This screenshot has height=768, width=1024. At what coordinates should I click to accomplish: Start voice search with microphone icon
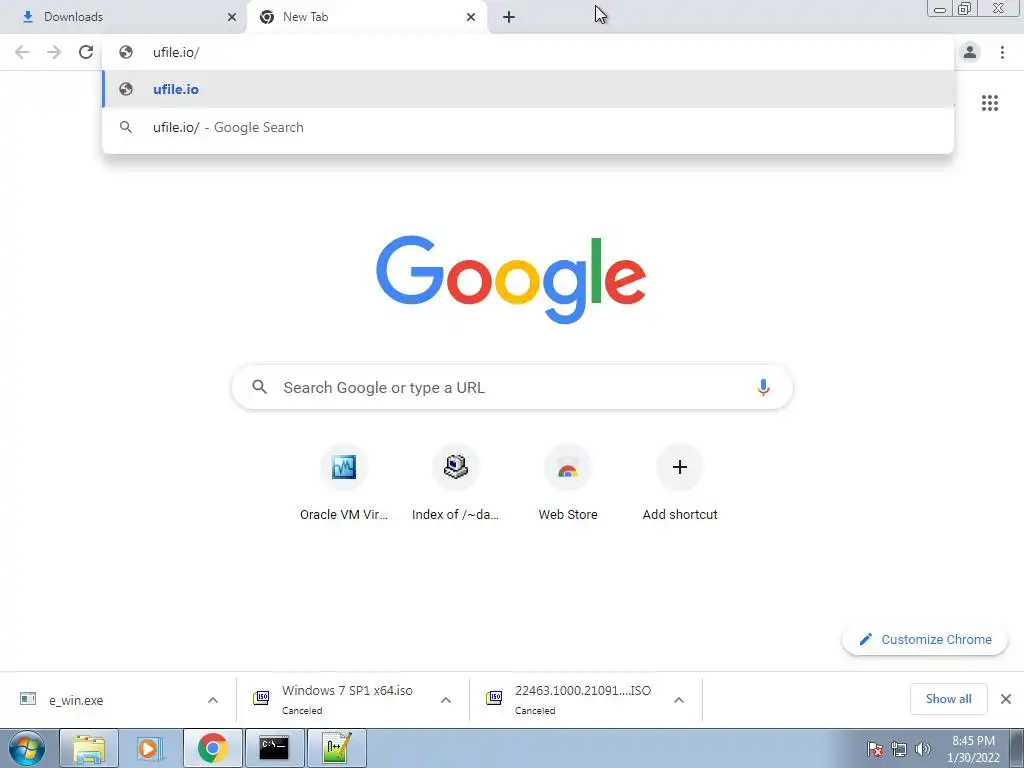[763, 387]
